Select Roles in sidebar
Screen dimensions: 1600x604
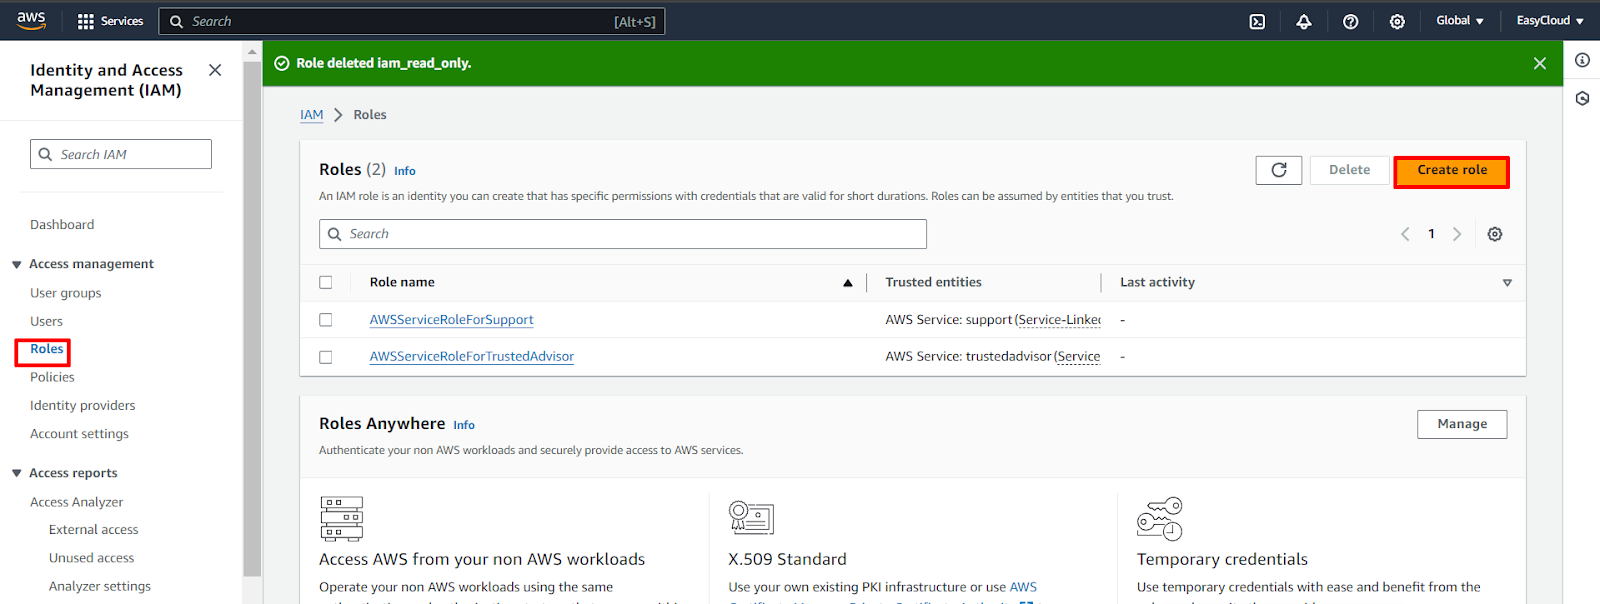(x=46, y=349)
